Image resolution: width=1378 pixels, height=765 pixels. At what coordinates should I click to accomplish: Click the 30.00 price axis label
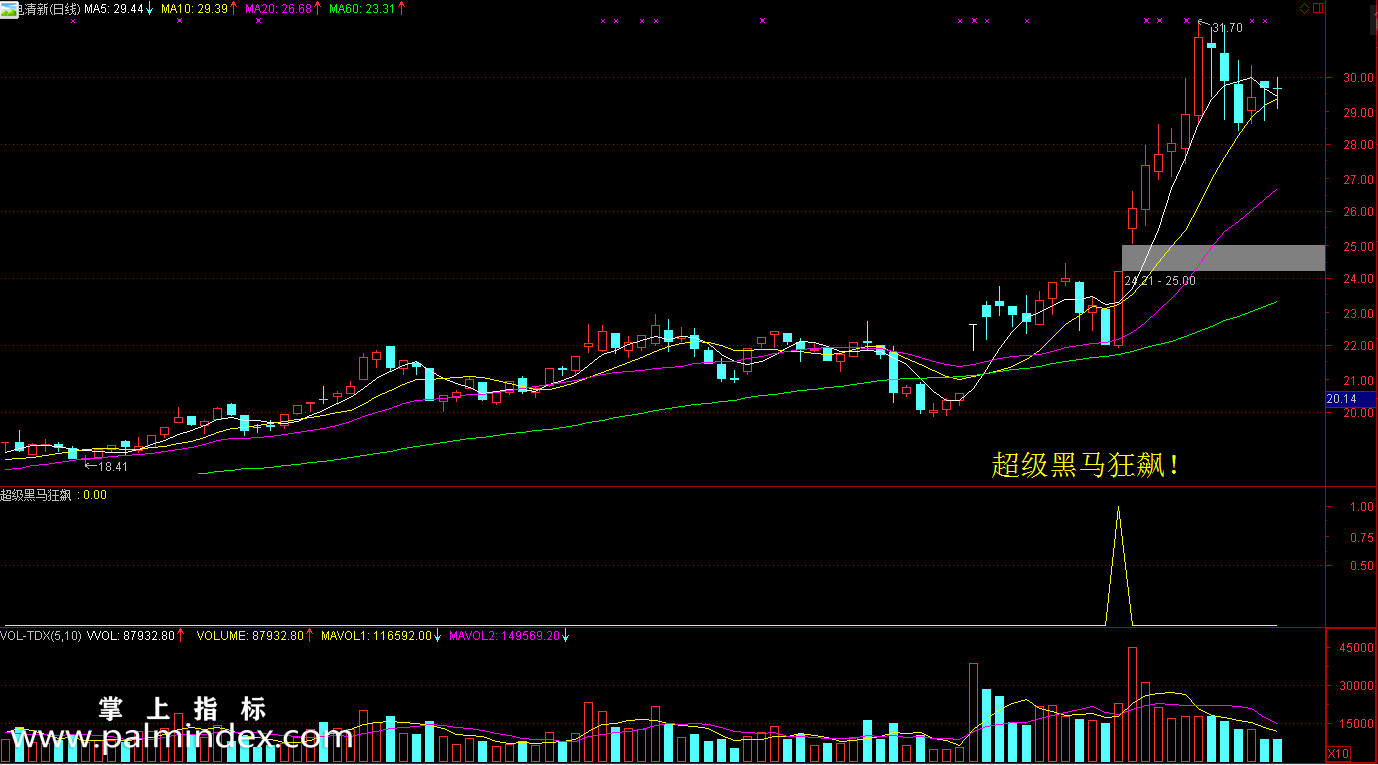point(1357,78)
